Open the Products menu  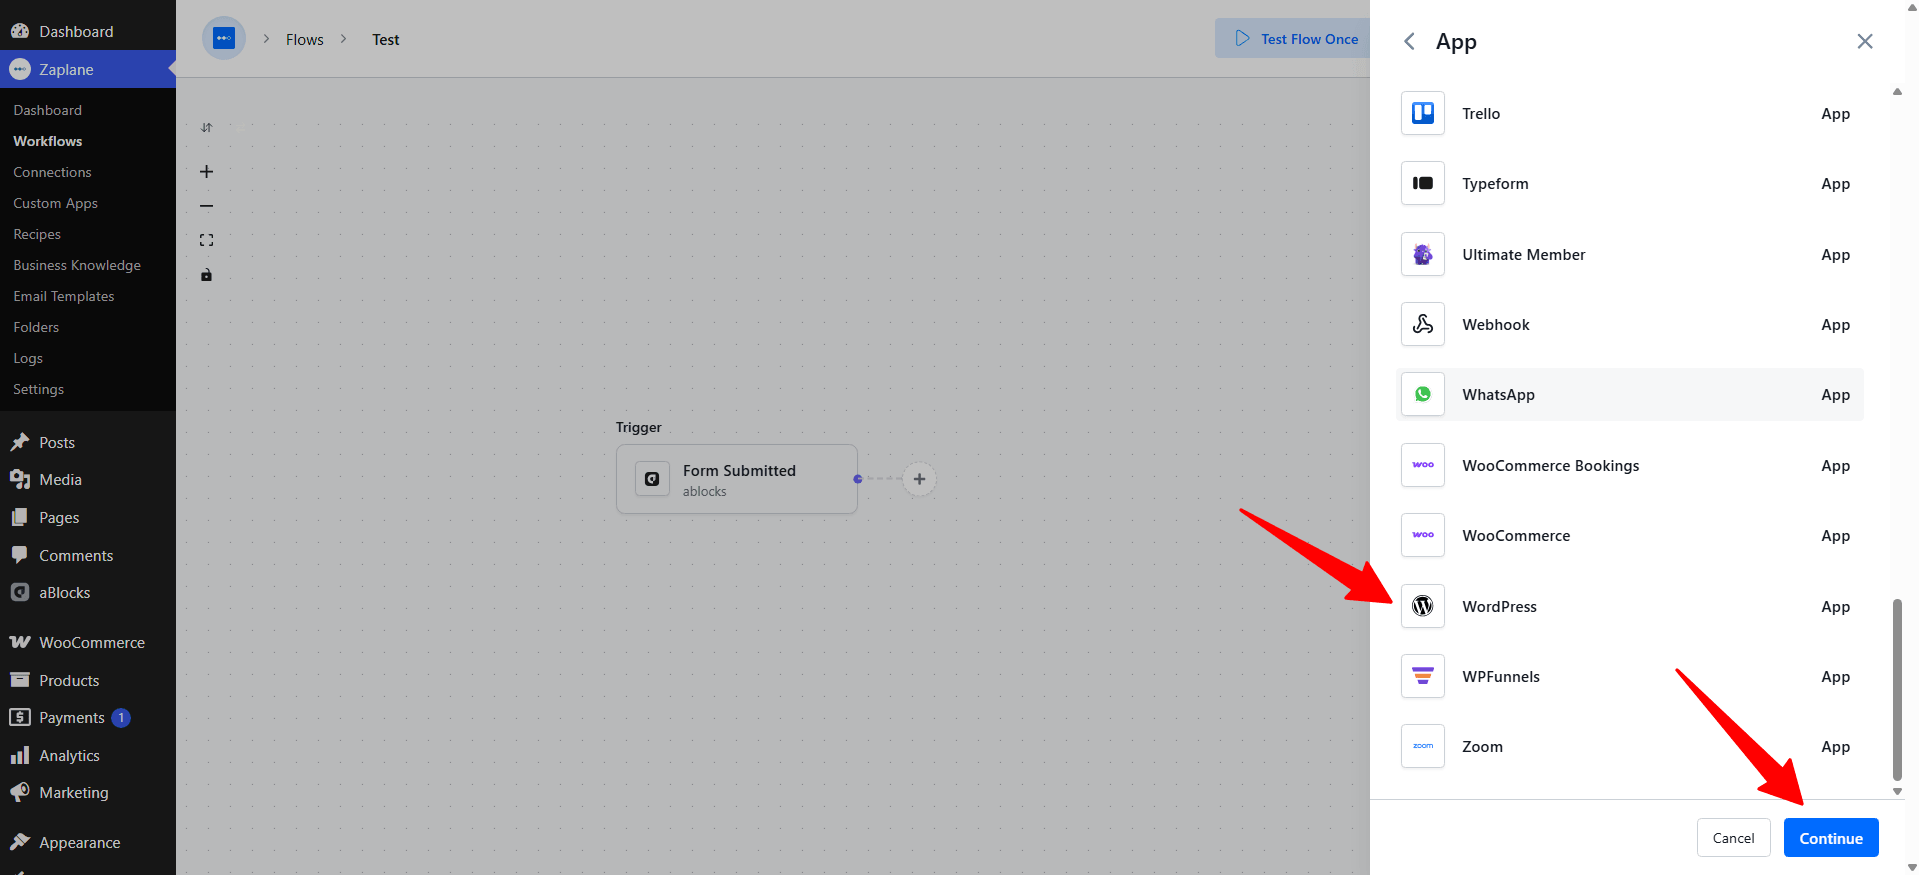(88, 681)
